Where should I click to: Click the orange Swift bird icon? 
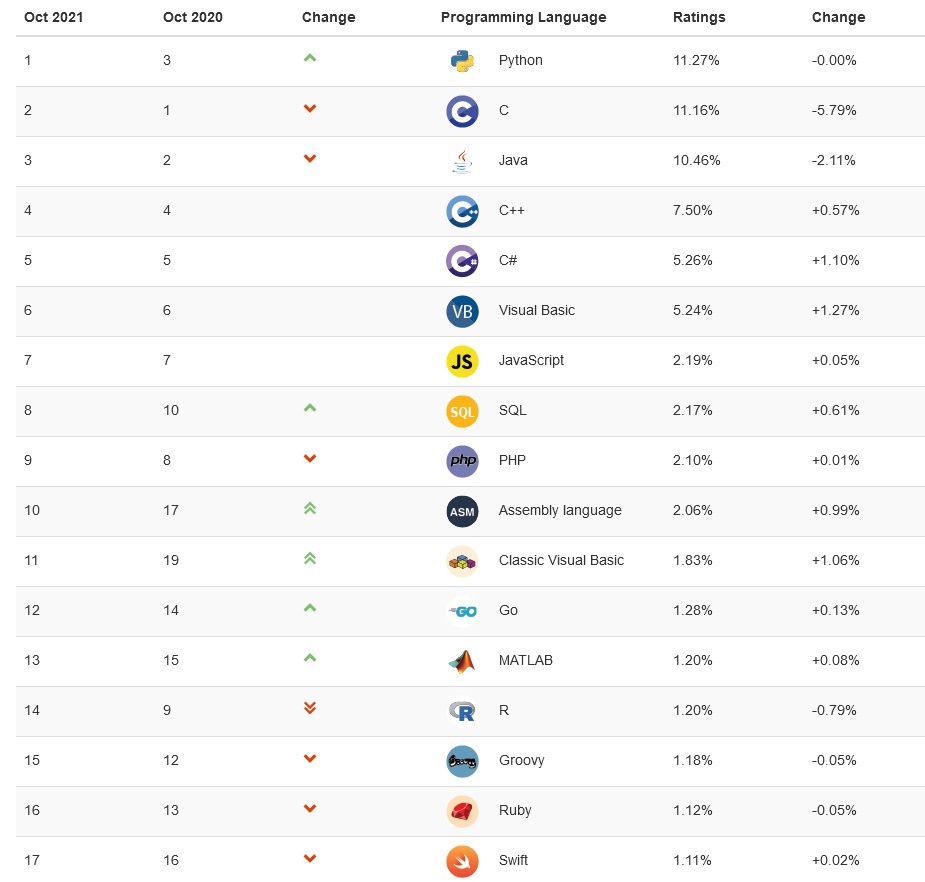click(x=462, y=862)
